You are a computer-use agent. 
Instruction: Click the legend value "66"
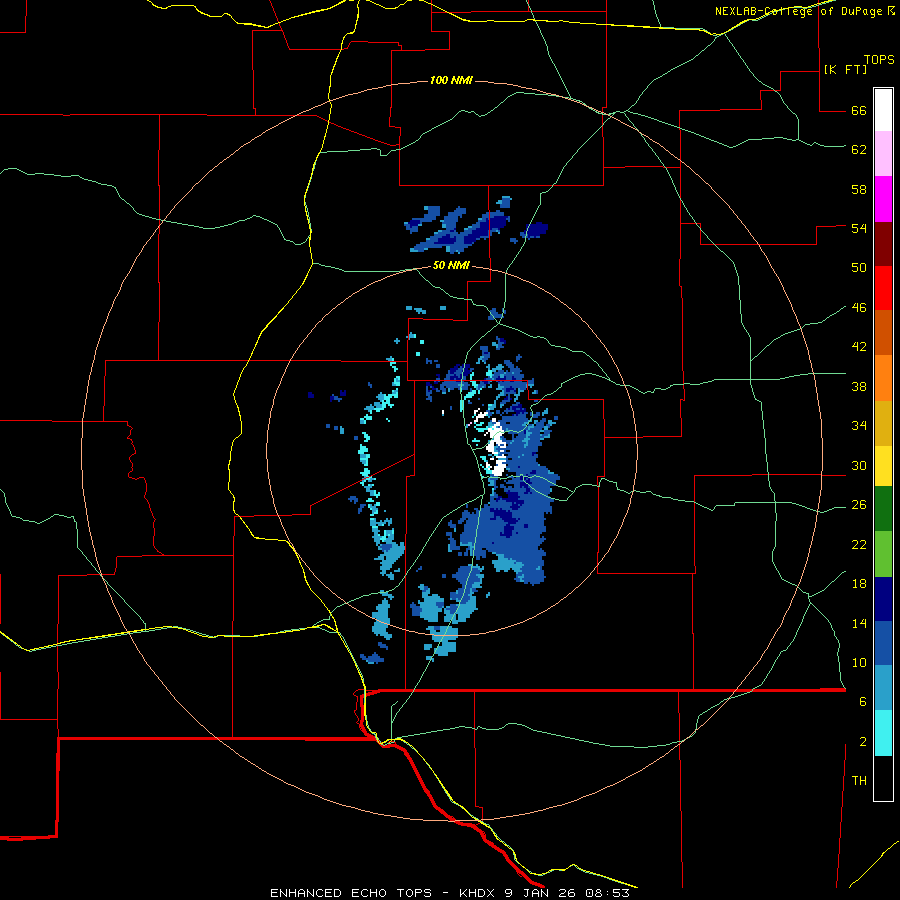tap(859, 110)
